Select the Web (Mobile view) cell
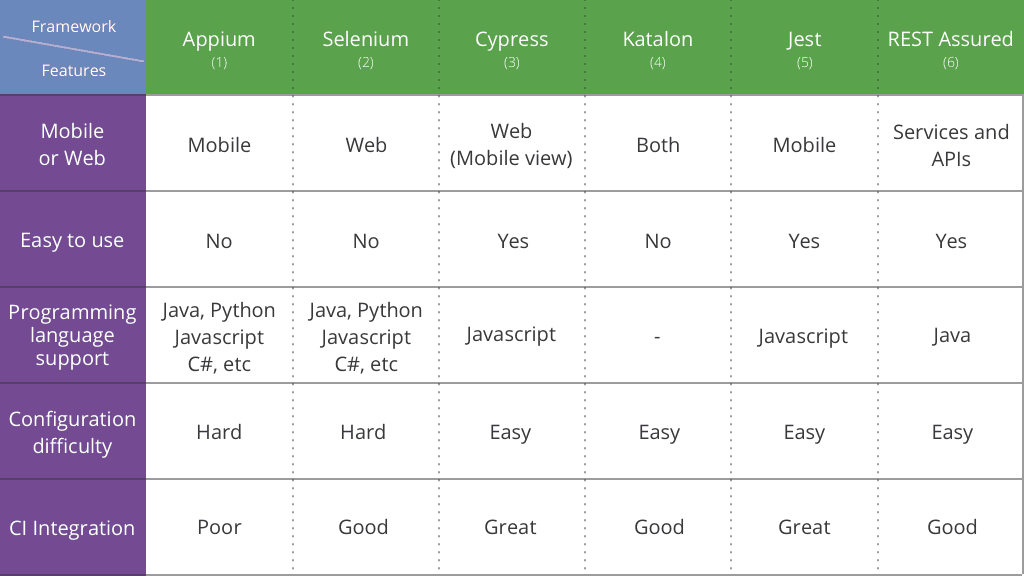1024x576 pixels. [x=511, y=144]
